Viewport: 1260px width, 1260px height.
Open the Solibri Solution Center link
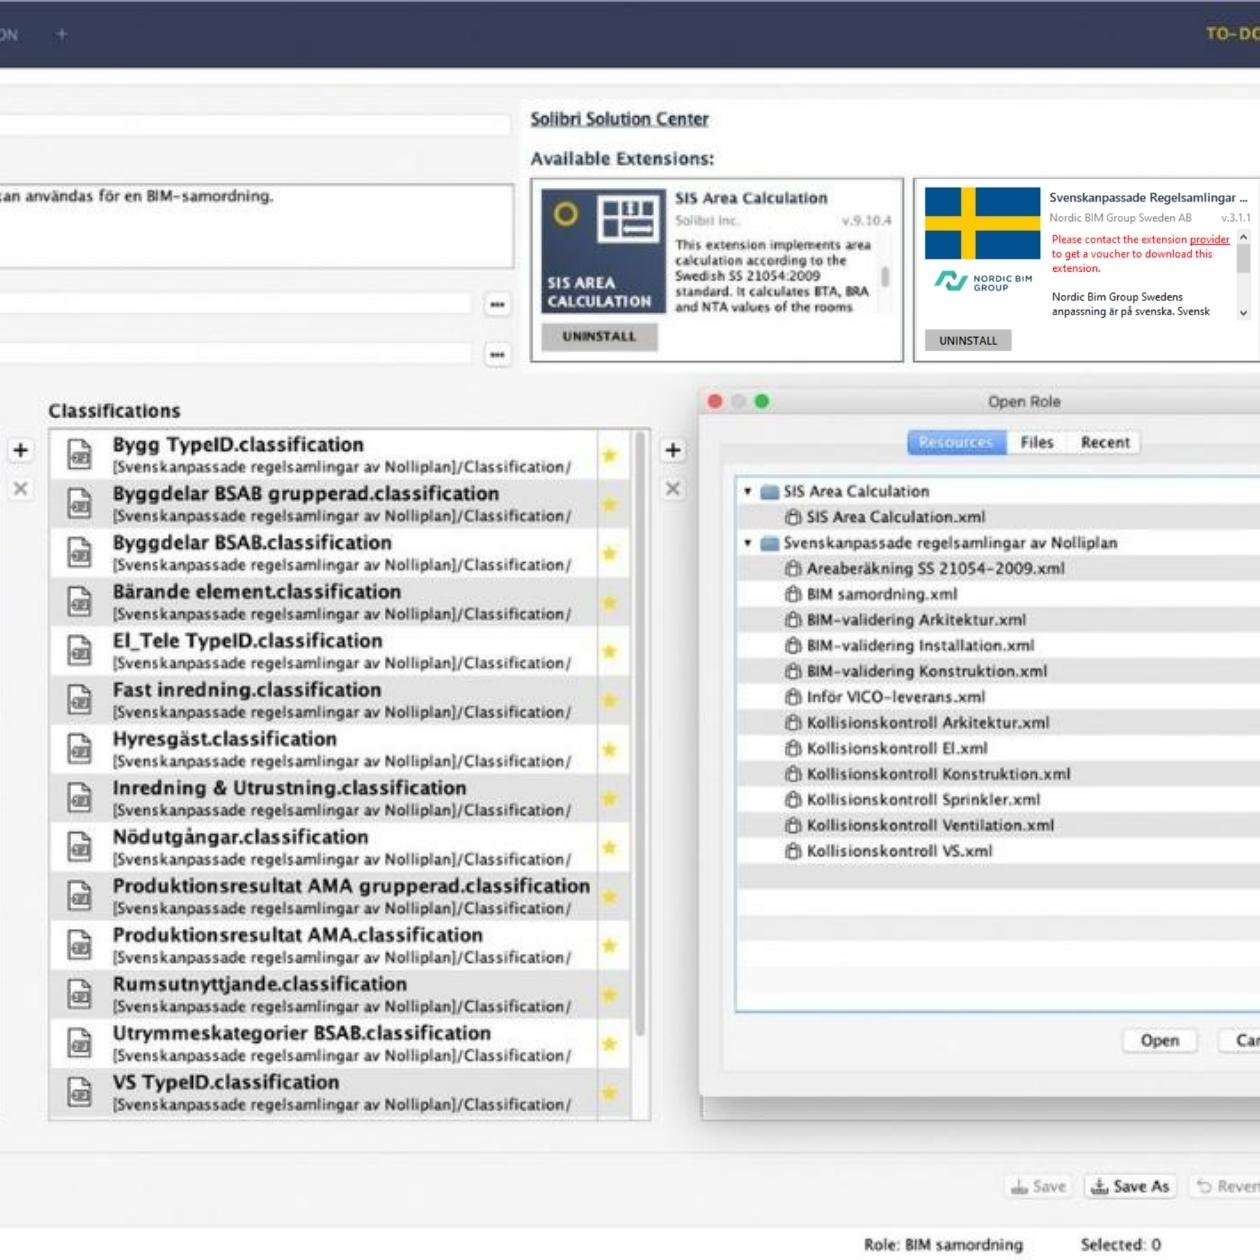pos(619,119)
